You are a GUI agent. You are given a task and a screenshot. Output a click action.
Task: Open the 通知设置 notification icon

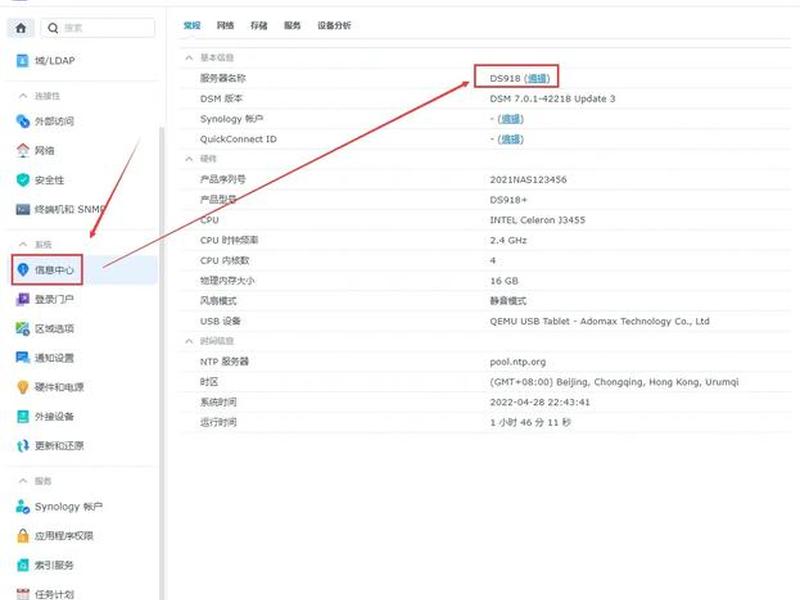point(22,358)
